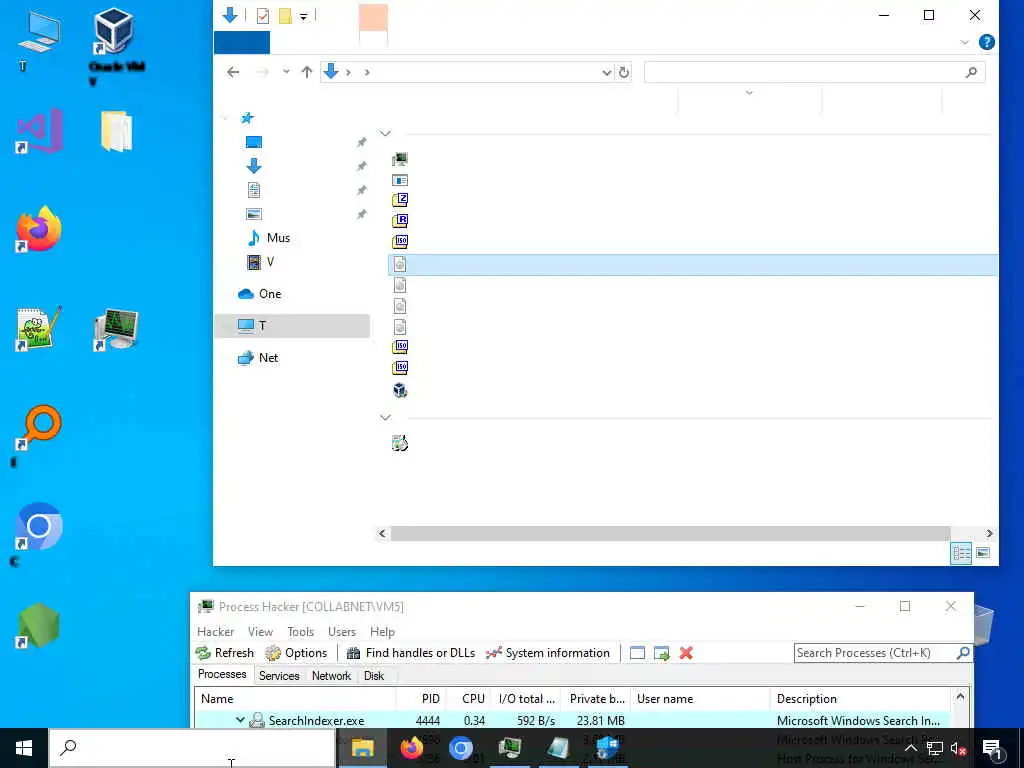Click the up-one-level arrow in File Explorer
Screen dimensions: 1024x768
(x=306, y=72)
